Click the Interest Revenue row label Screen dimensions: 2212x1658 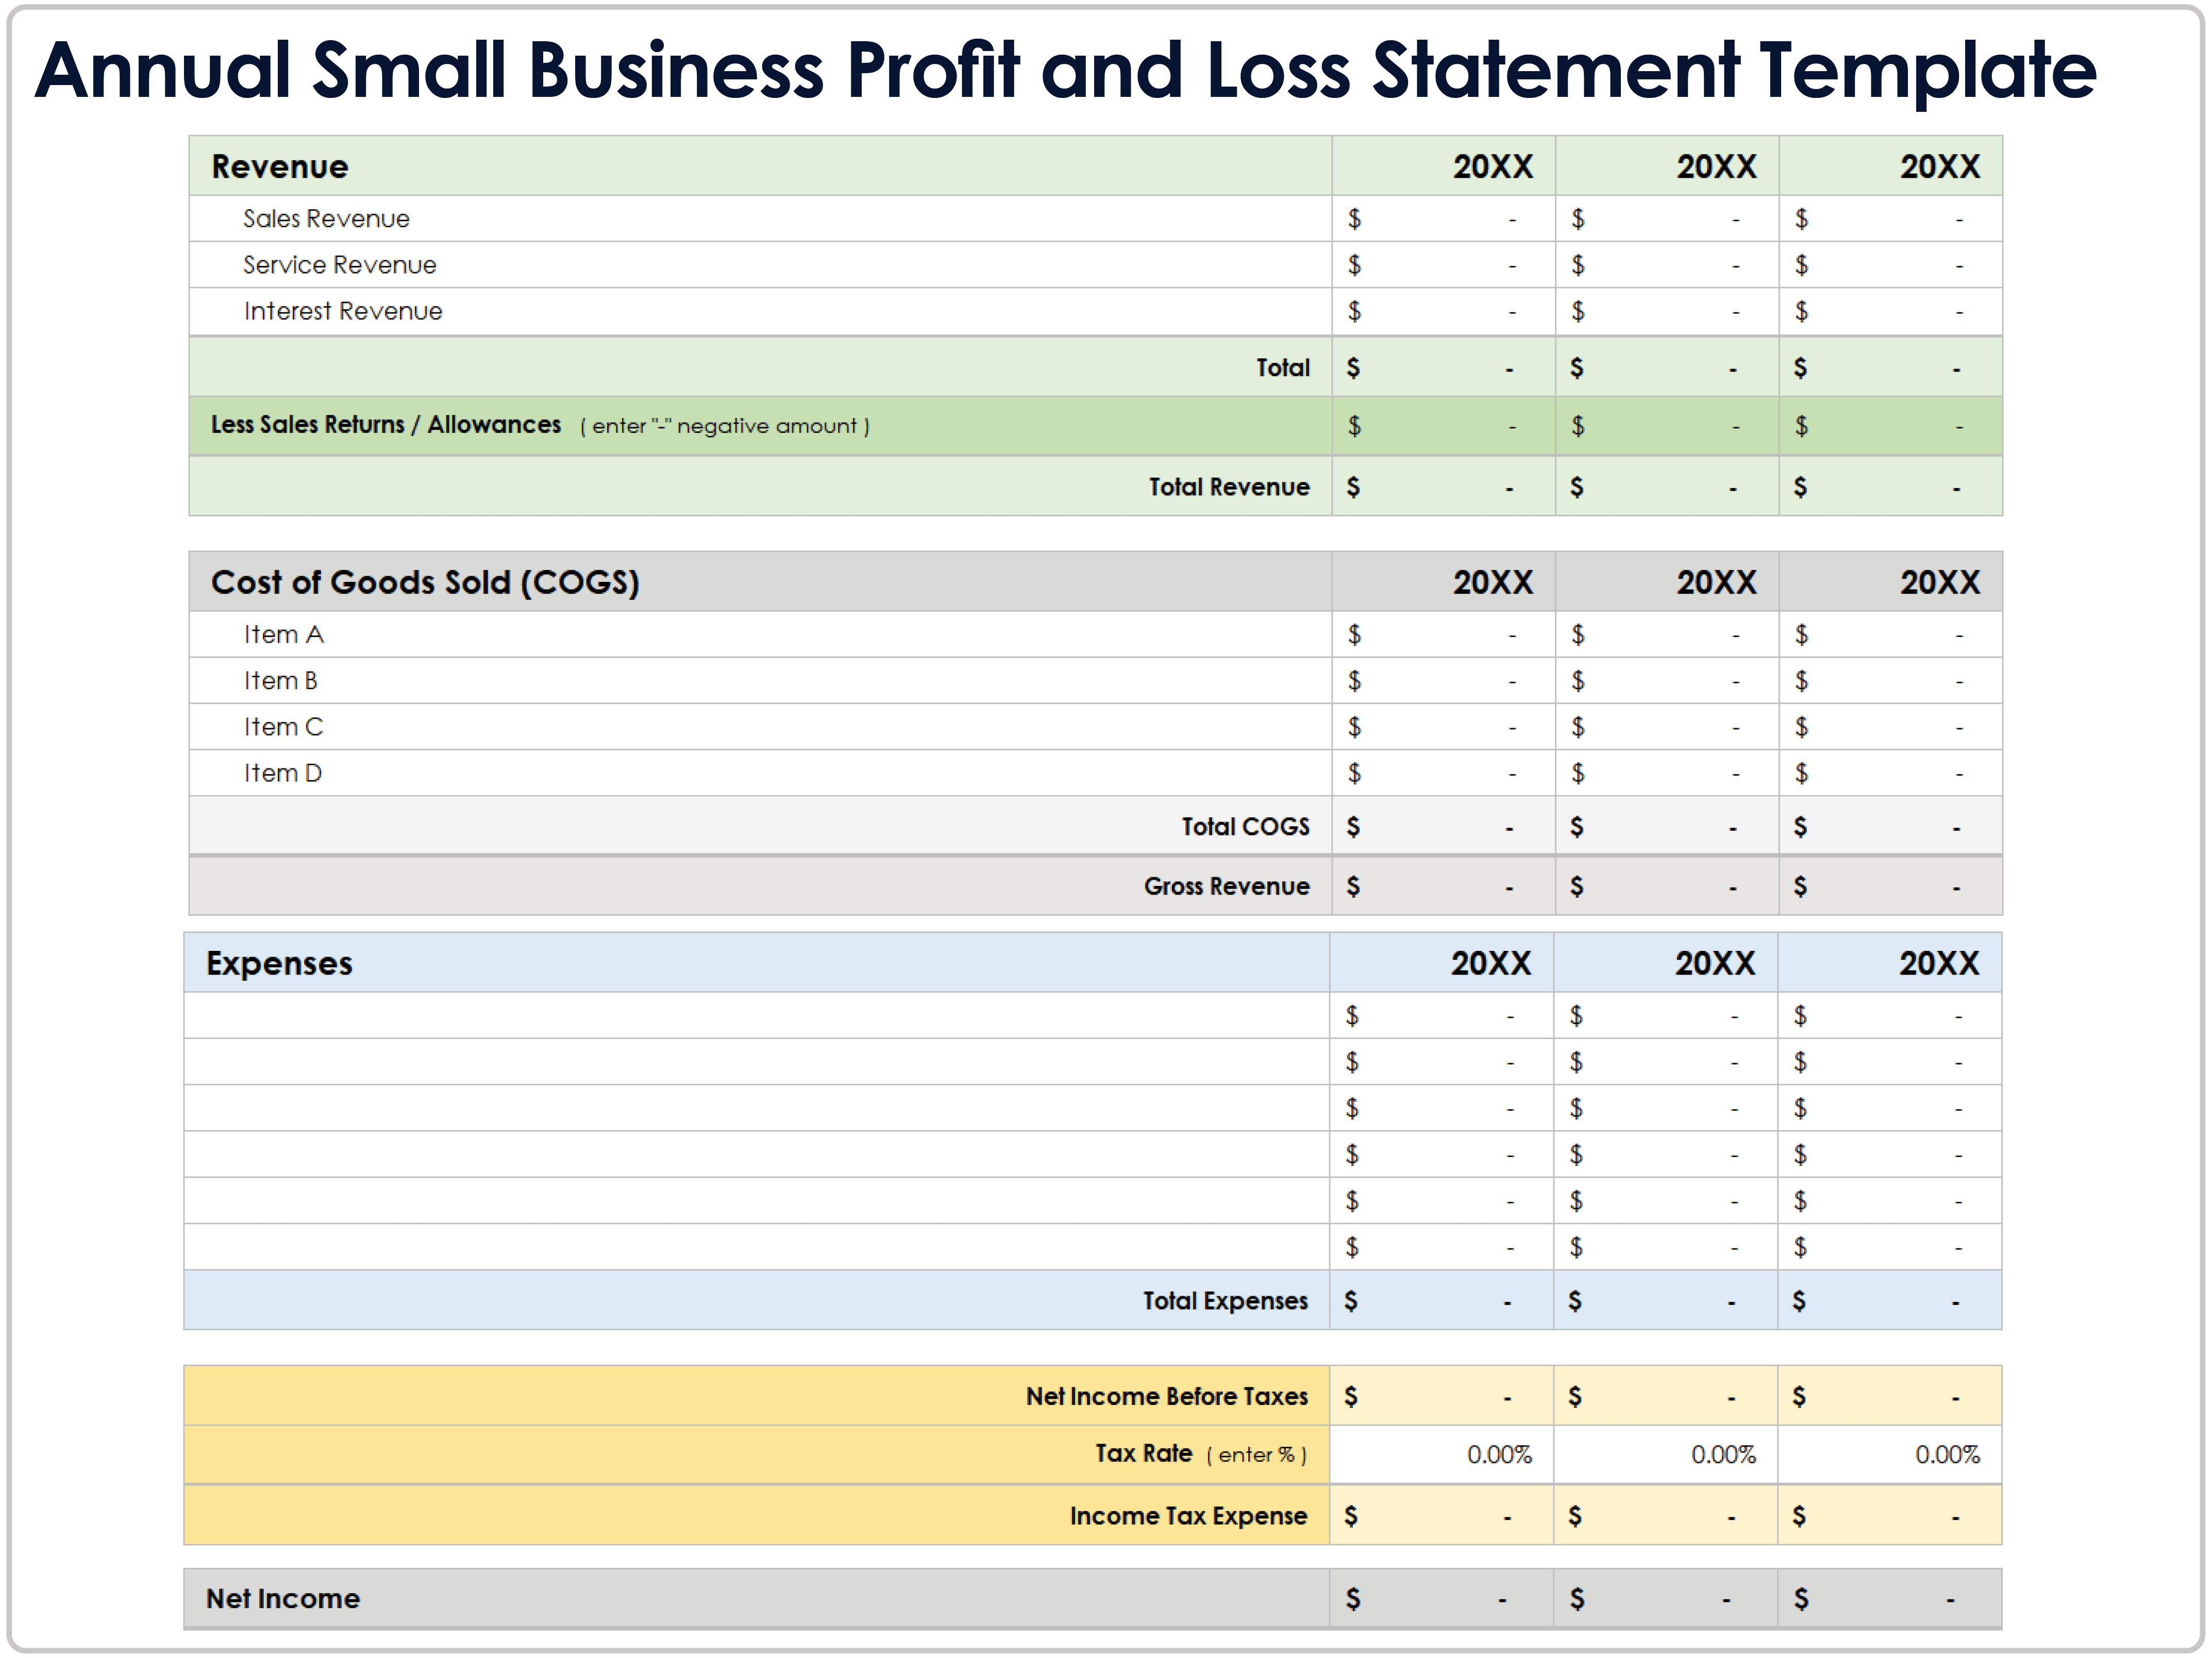point(342,311)
